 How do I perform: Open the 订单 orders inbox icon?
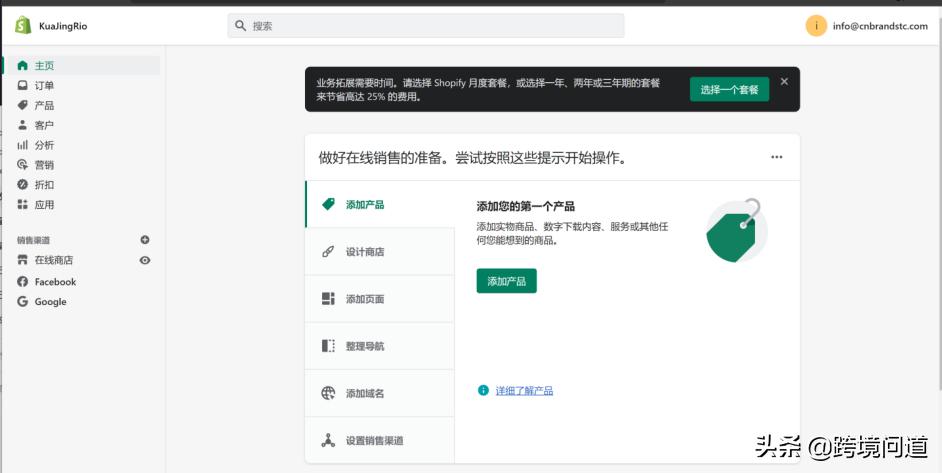[x=22, y=85]
